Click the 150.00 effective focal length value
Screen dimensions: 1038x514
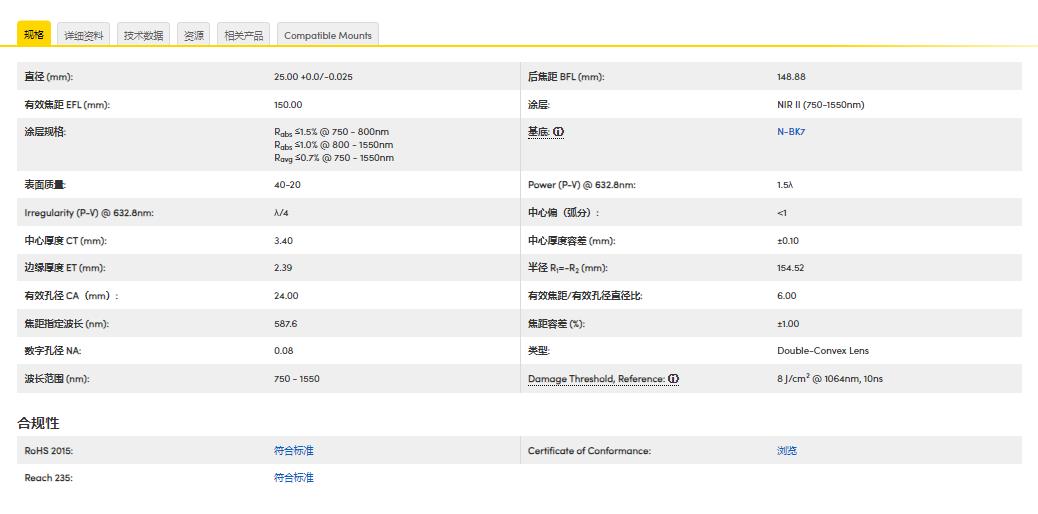[x=288, y=105]
